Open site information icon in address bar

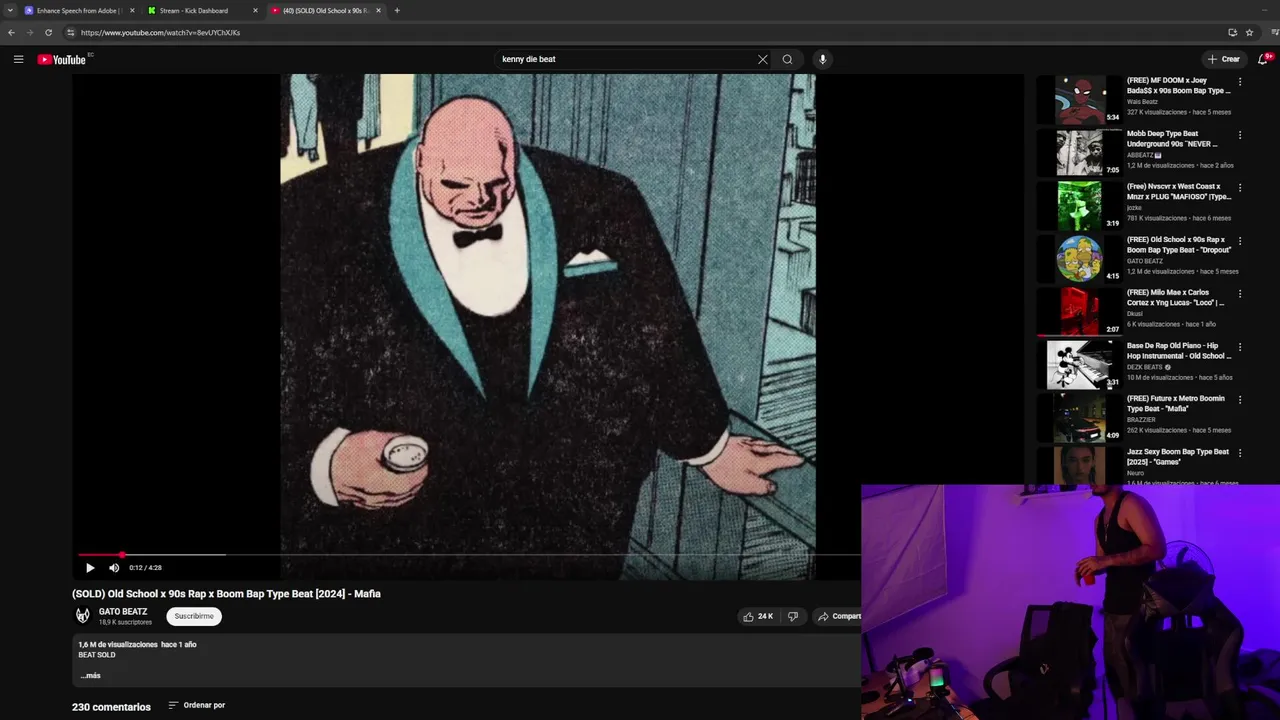pos(70,32)
